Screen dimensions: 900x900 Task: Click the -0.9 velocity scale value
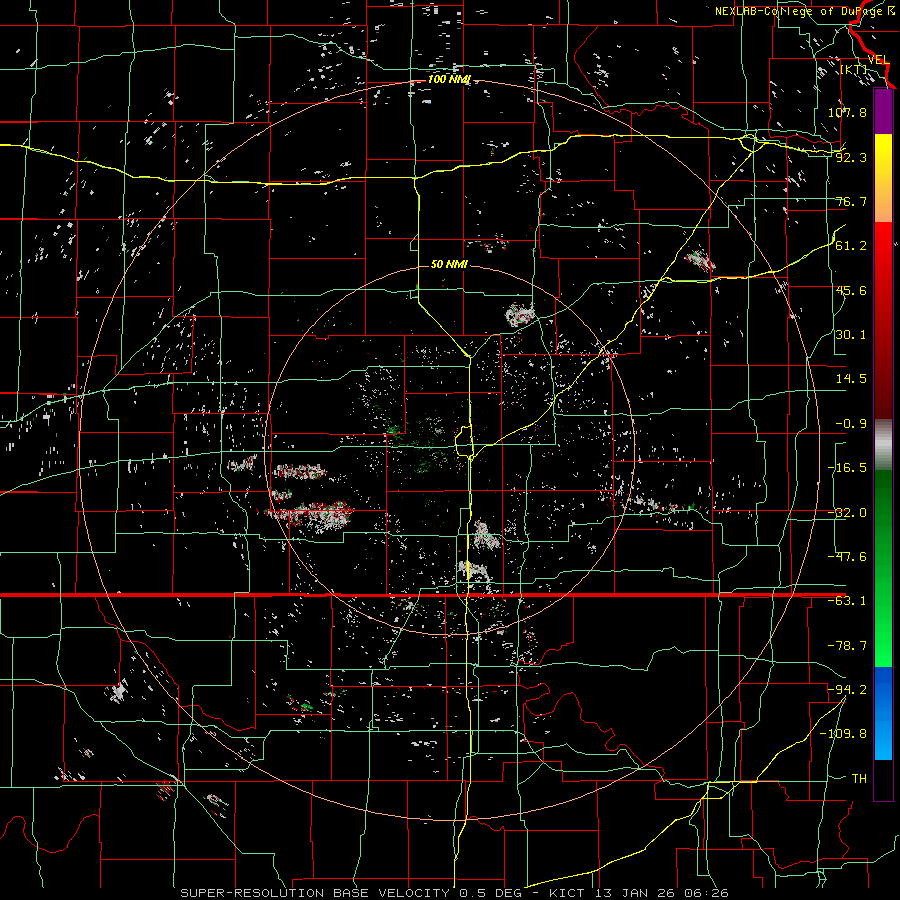(851, 424)
